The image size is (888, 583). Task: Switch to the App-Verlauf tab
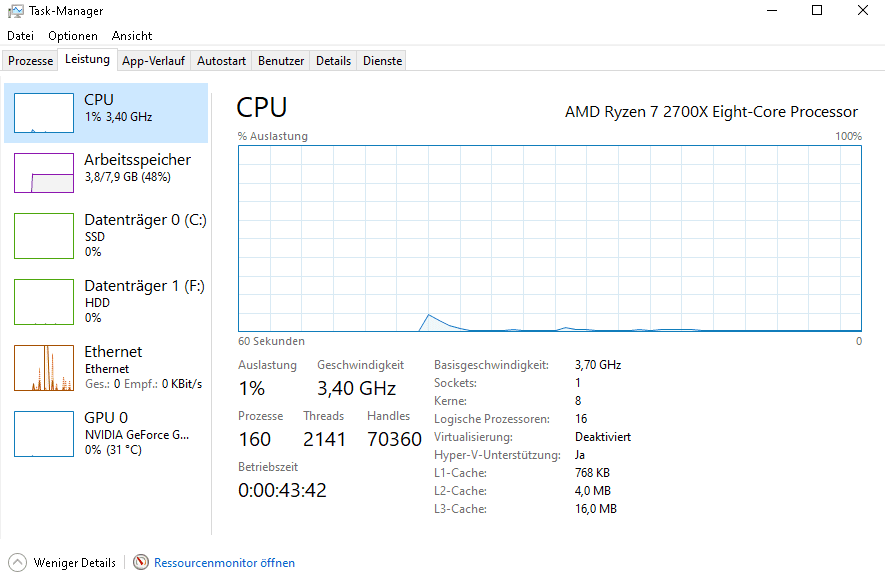pyautogui.click(x=153, y=61)
